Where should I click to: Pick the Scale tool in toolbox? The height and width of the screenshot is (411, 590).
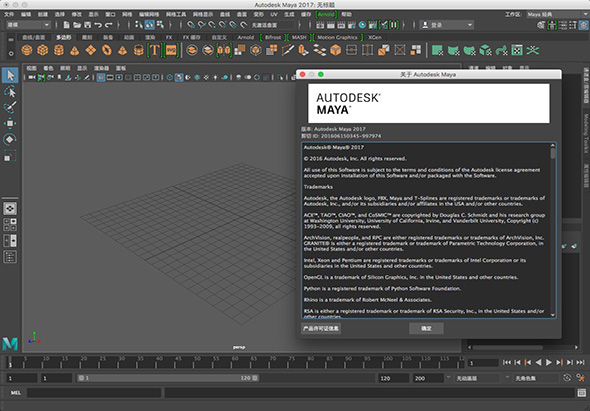(10, 155)
